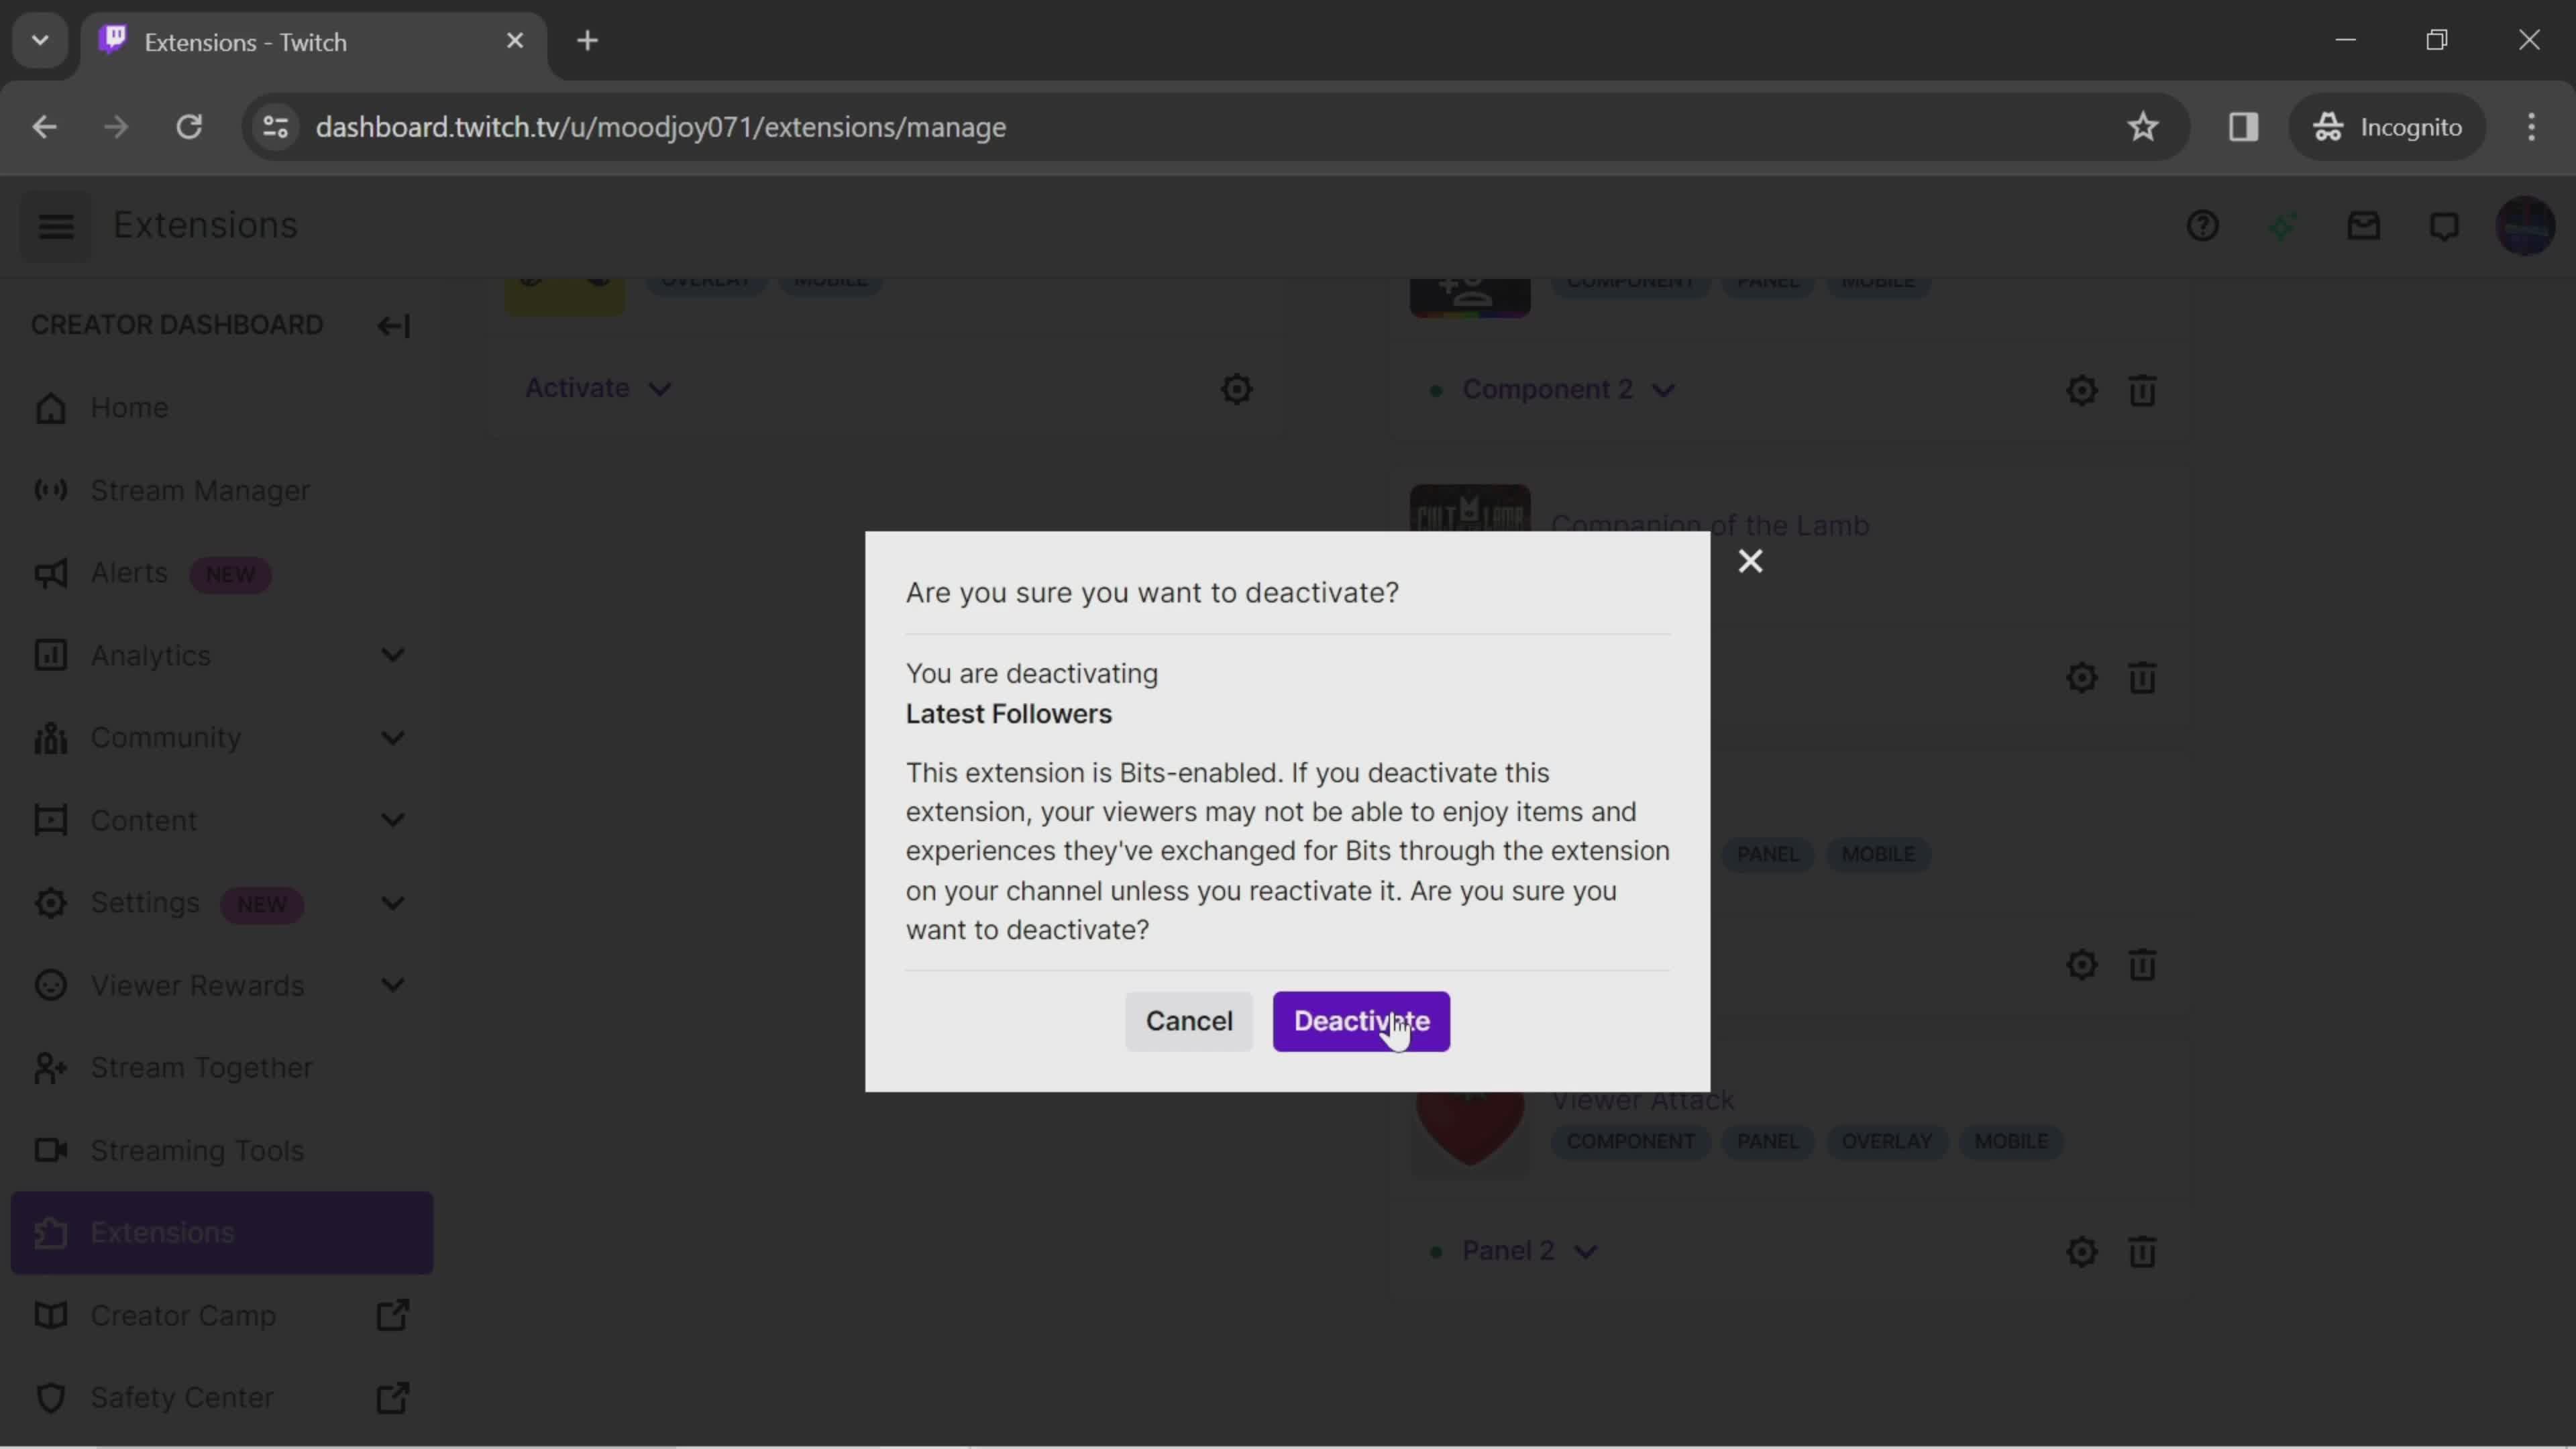Viewport: 2576px width, 1449px height.
Task: Click the delete icon next to Panel 2
Action: pyautogui.click(x=2144, y=1251)
